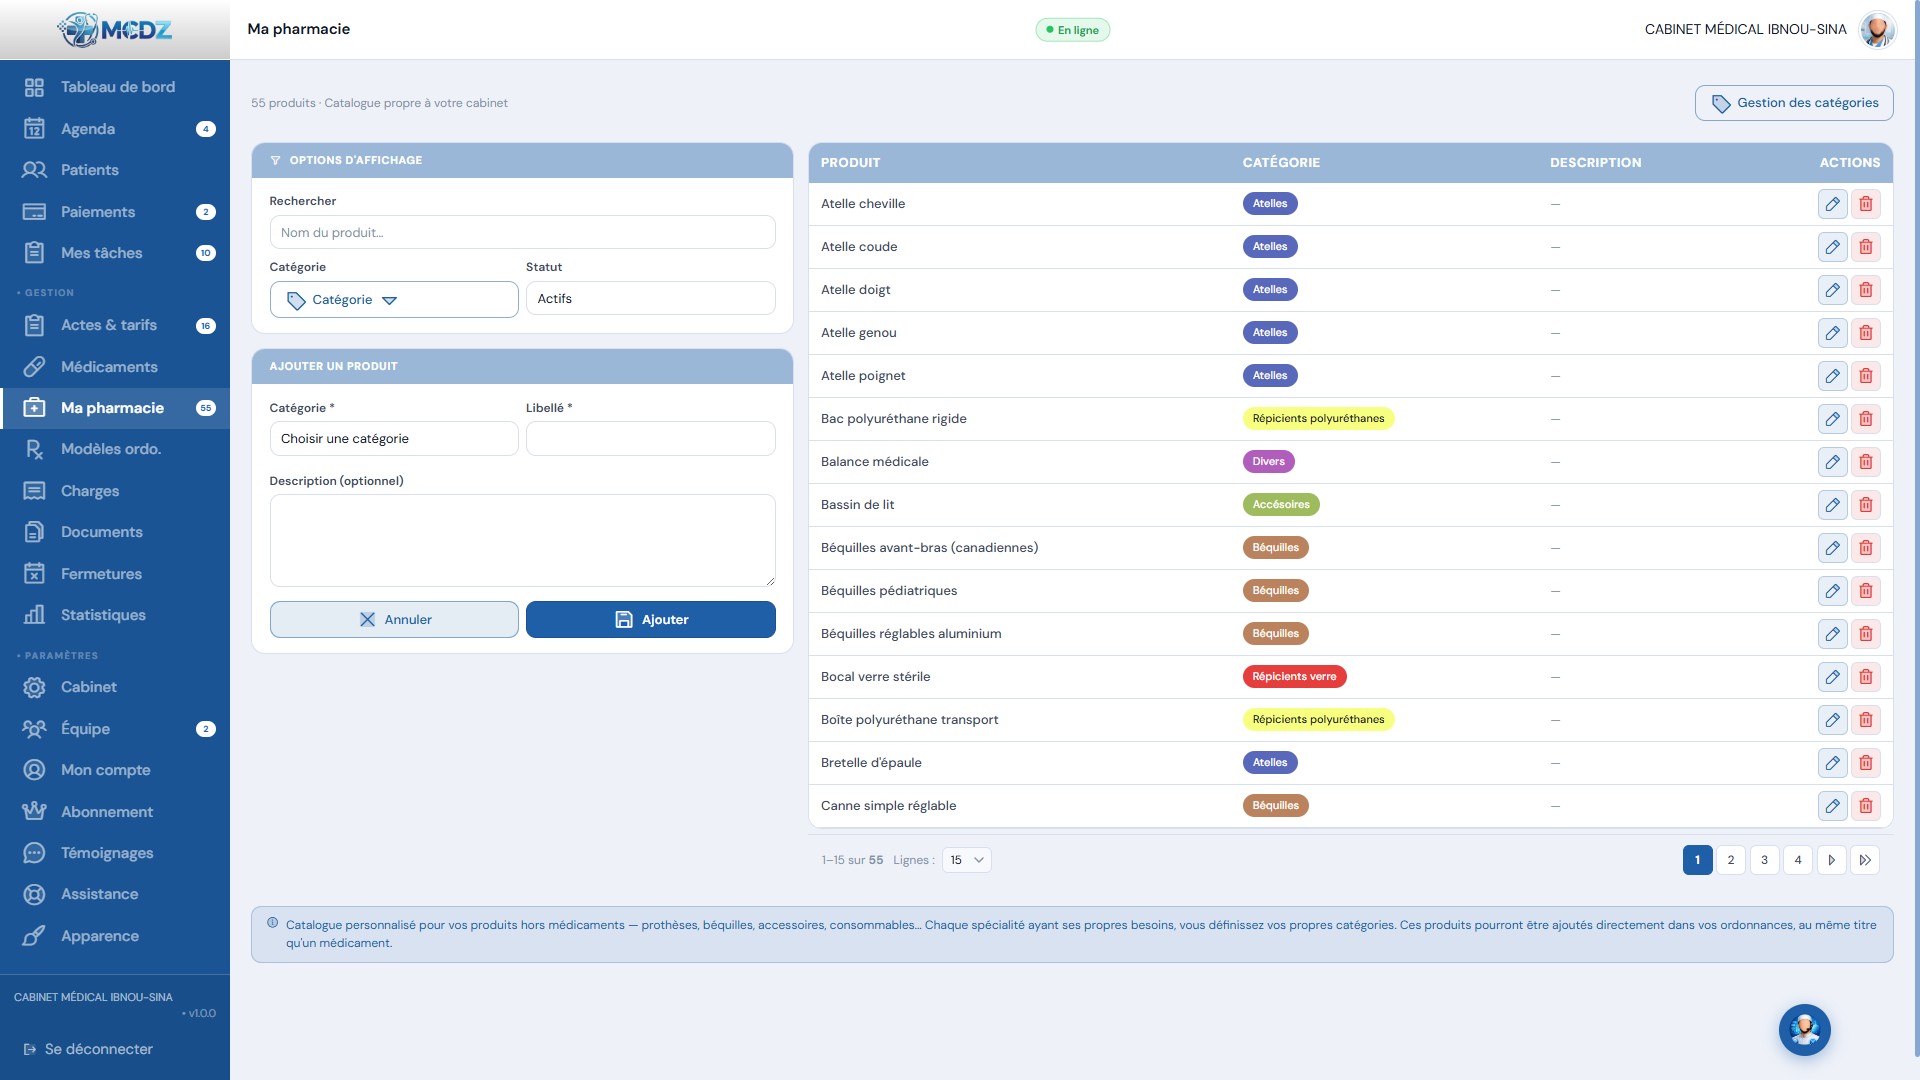Viewport: 1920px width, 1080px height.
Task: Go to next page arrow
Action: pos(1831,860)
